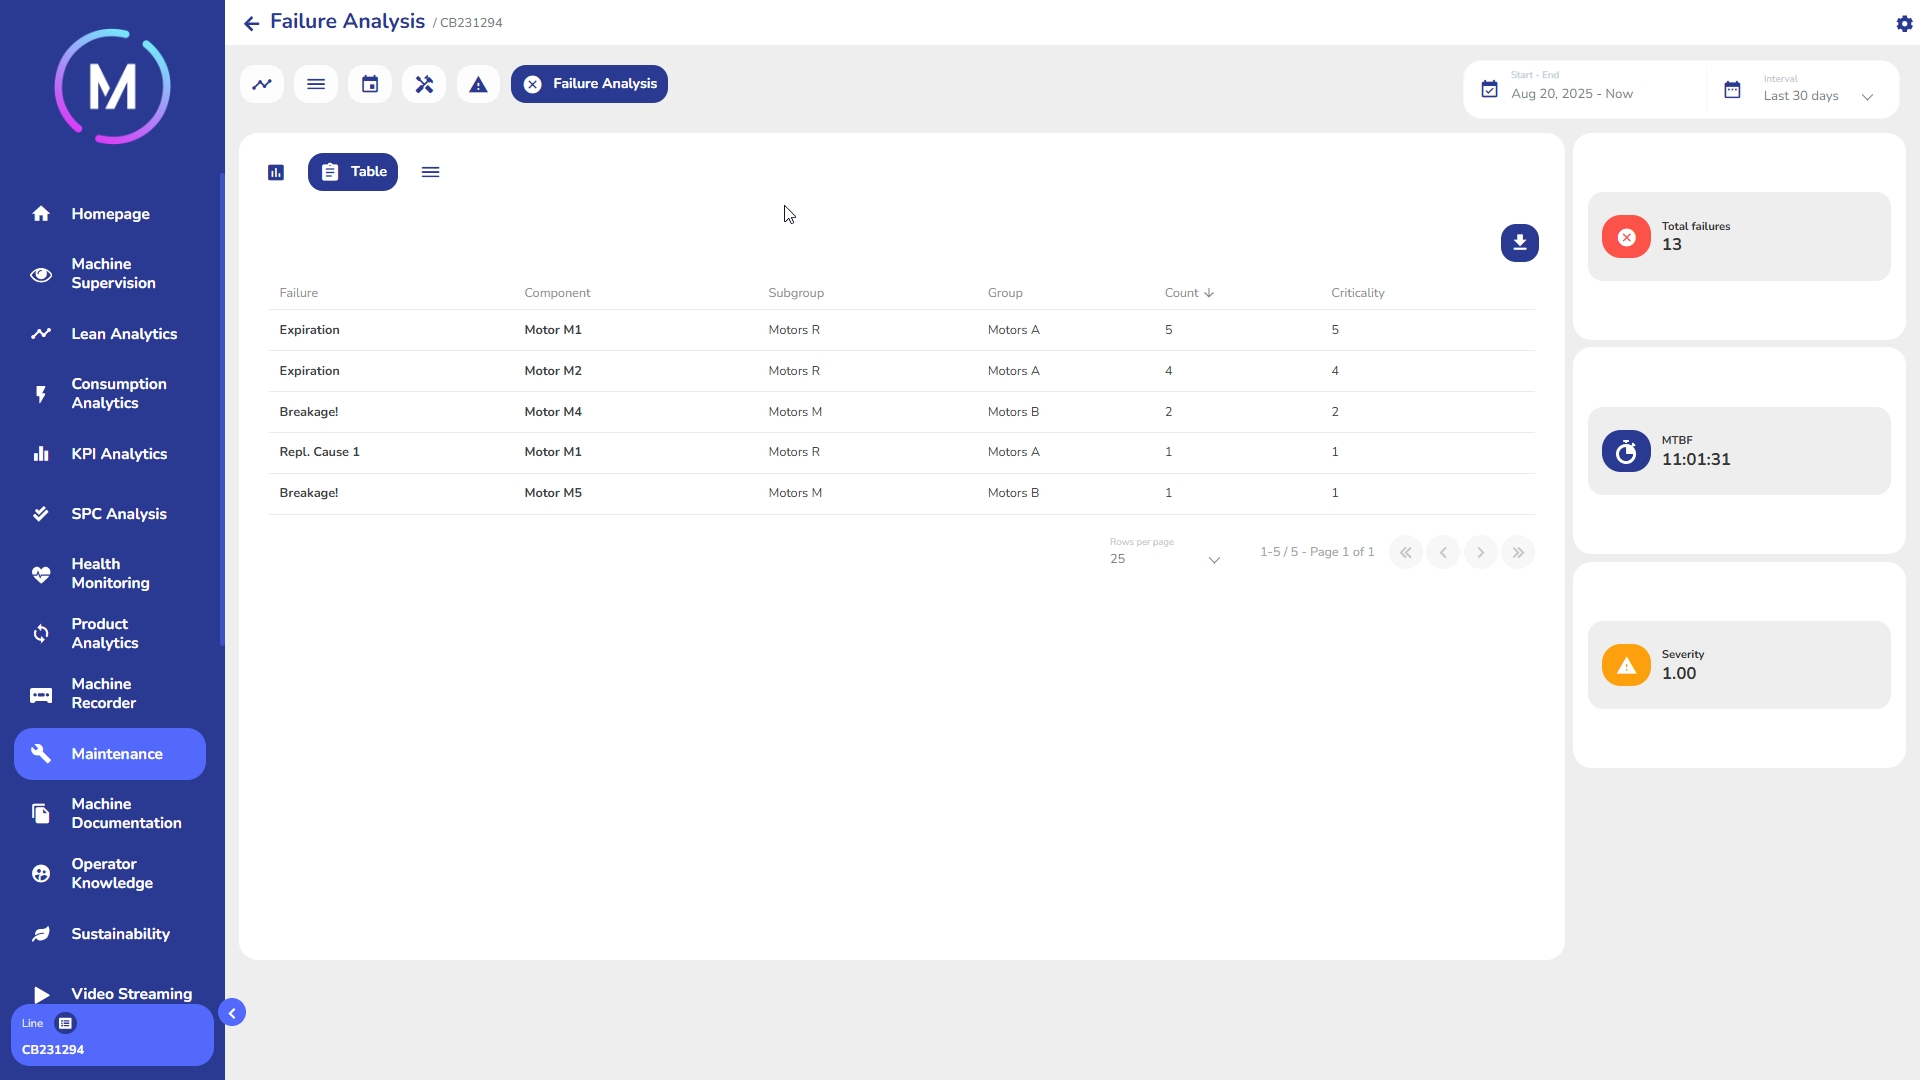The height and width of the screenshot is (1080, 1920).
Task: Collapse the sidebar with chevron button
Action: pos(232,1013)
